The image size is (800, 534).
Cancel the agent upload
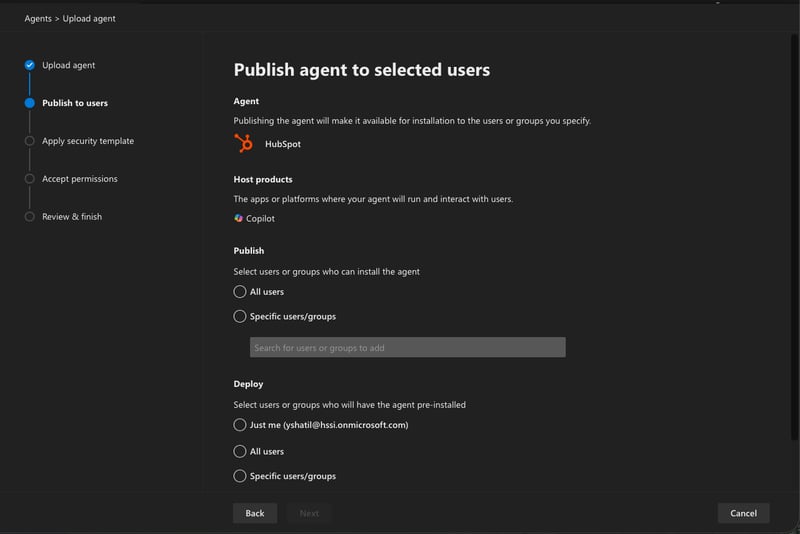[x=743, y=513]
